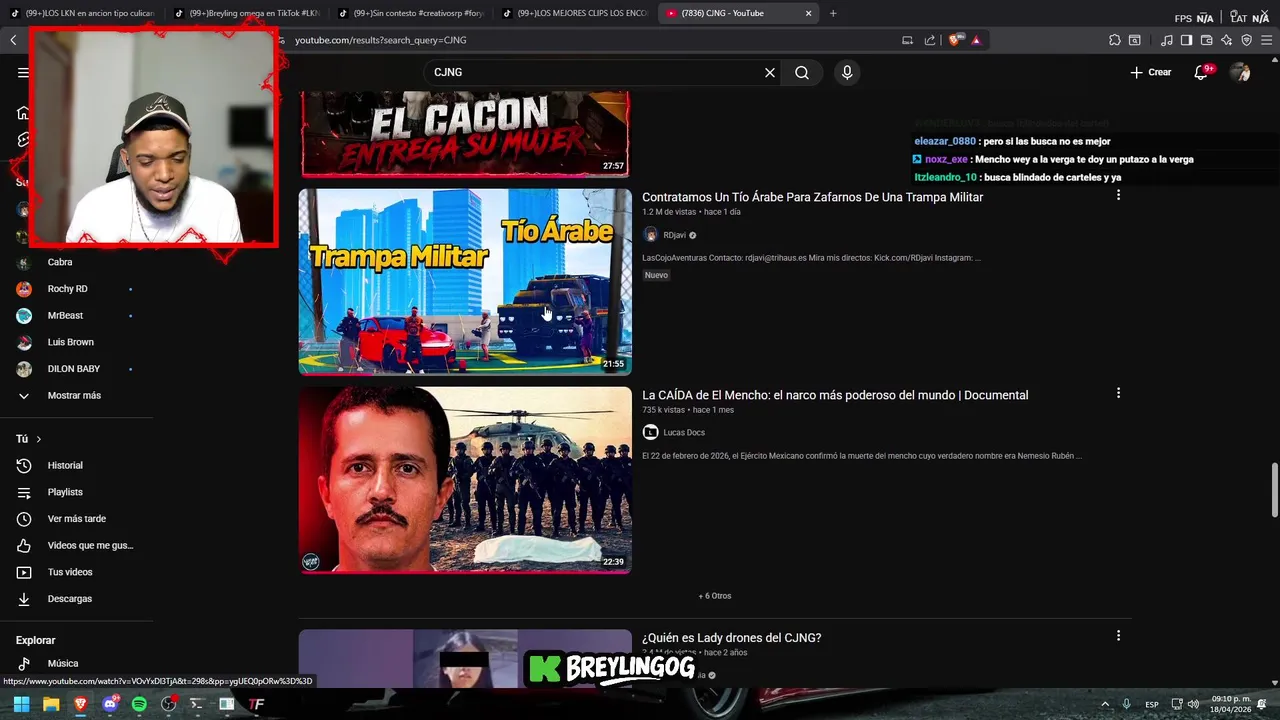
Task: Open Spotify from the taskbar
Action: [139, 704]
